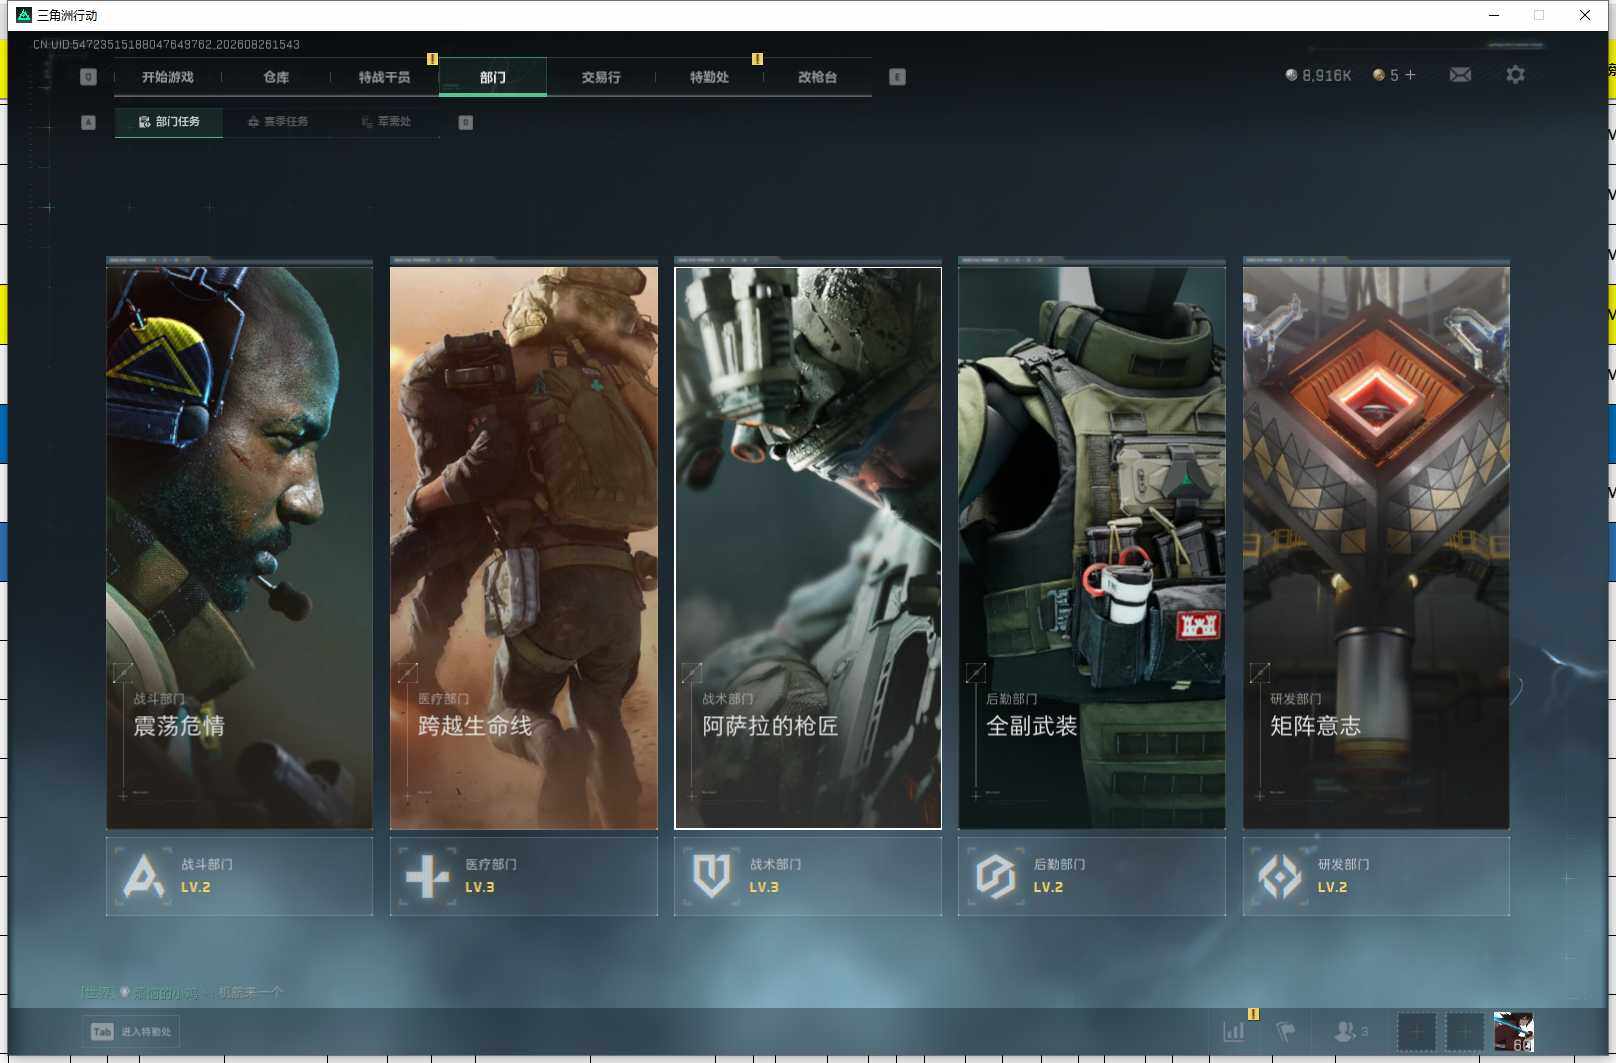Click the 战术部门 LV.3 level panel
1616x1063 pixels.
(x=808, y=876)
